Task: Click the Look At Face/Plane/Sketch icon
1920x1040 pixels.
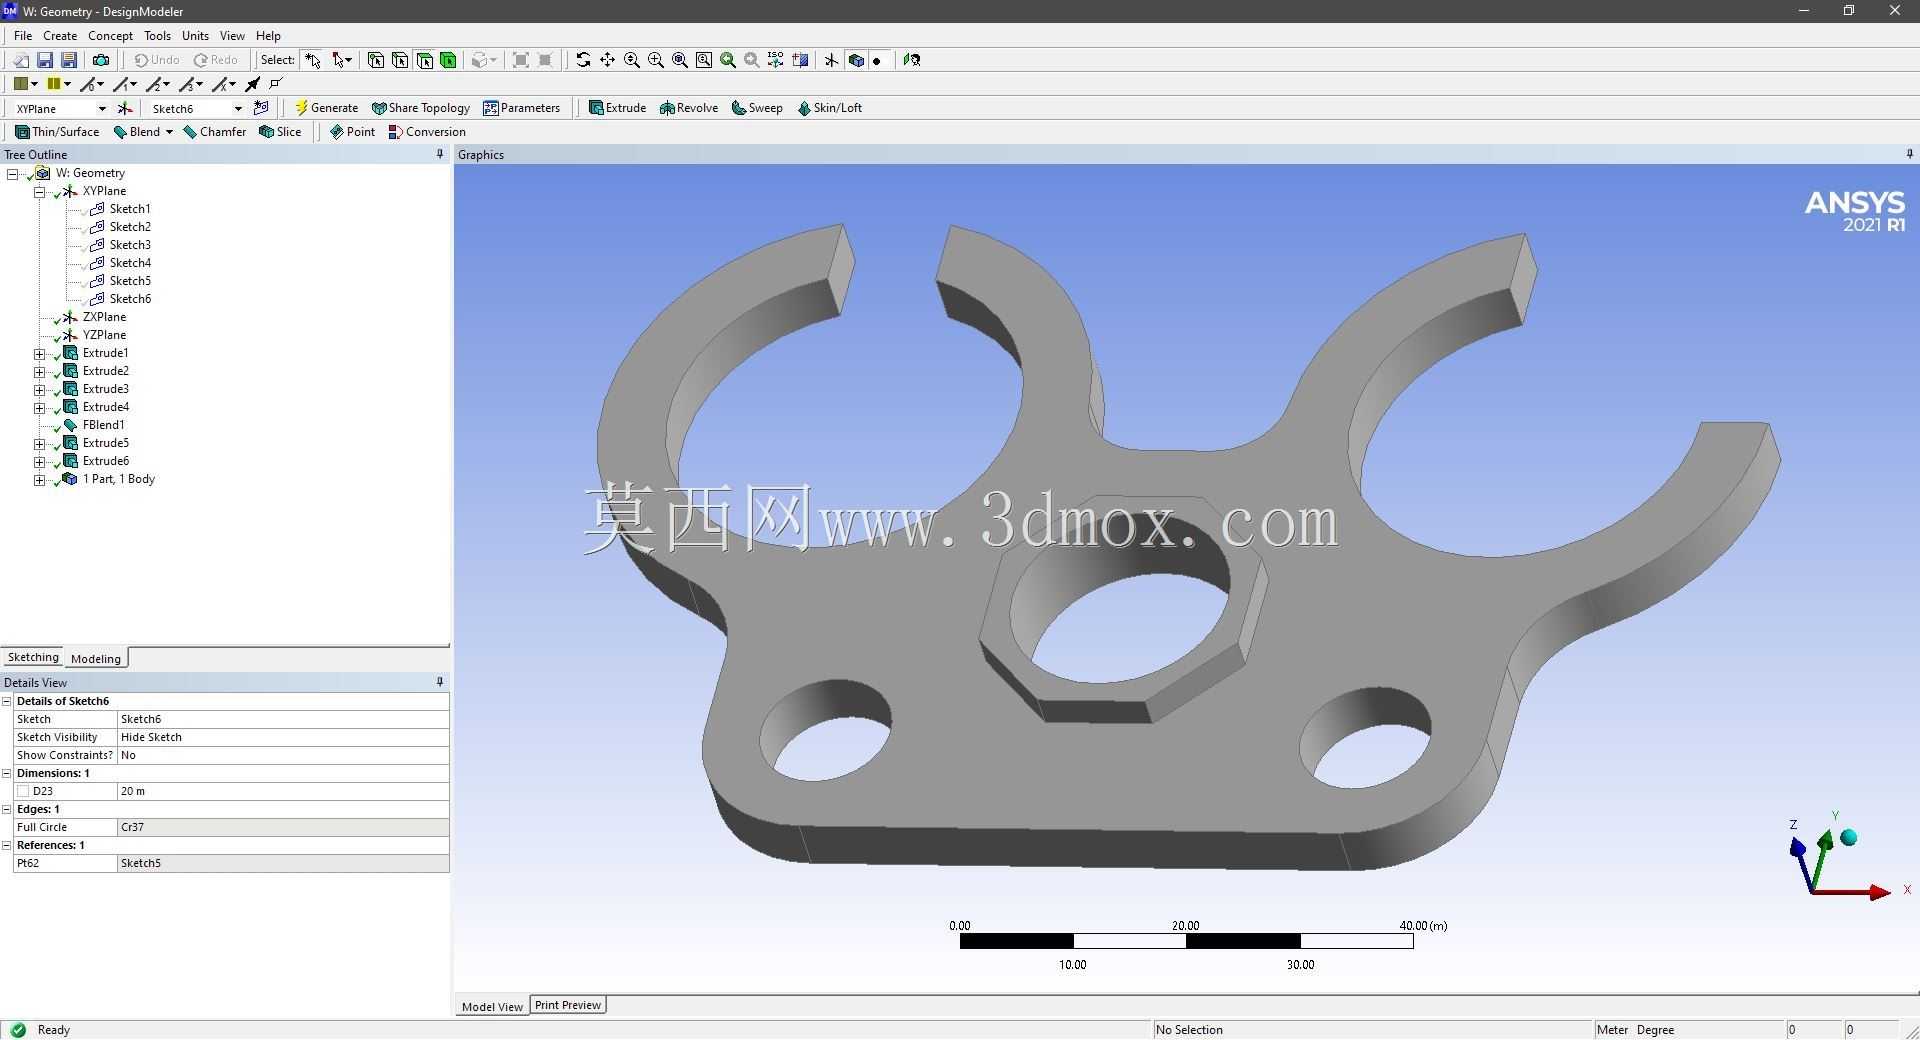Action: pyautogui.click(x=912, y=60)
